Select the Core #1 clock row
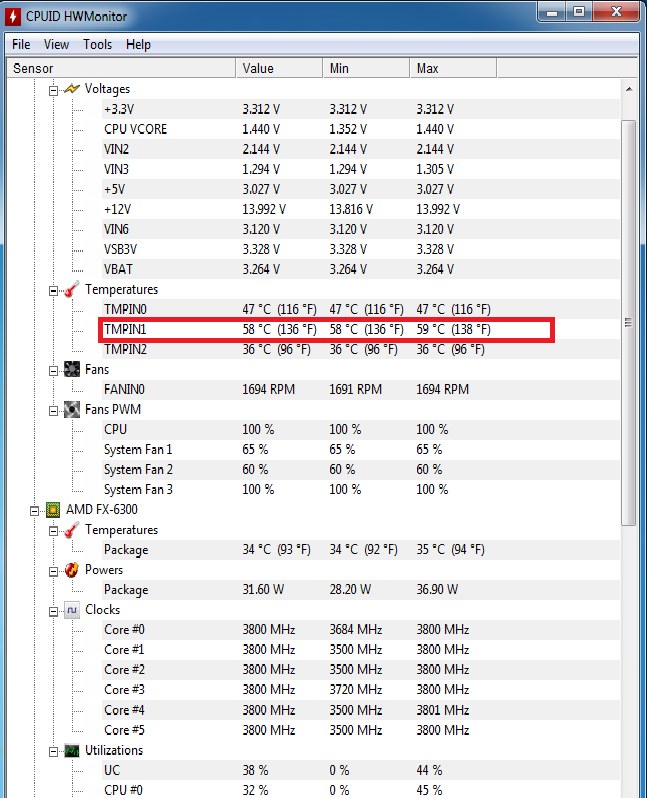 click(360, 650)
